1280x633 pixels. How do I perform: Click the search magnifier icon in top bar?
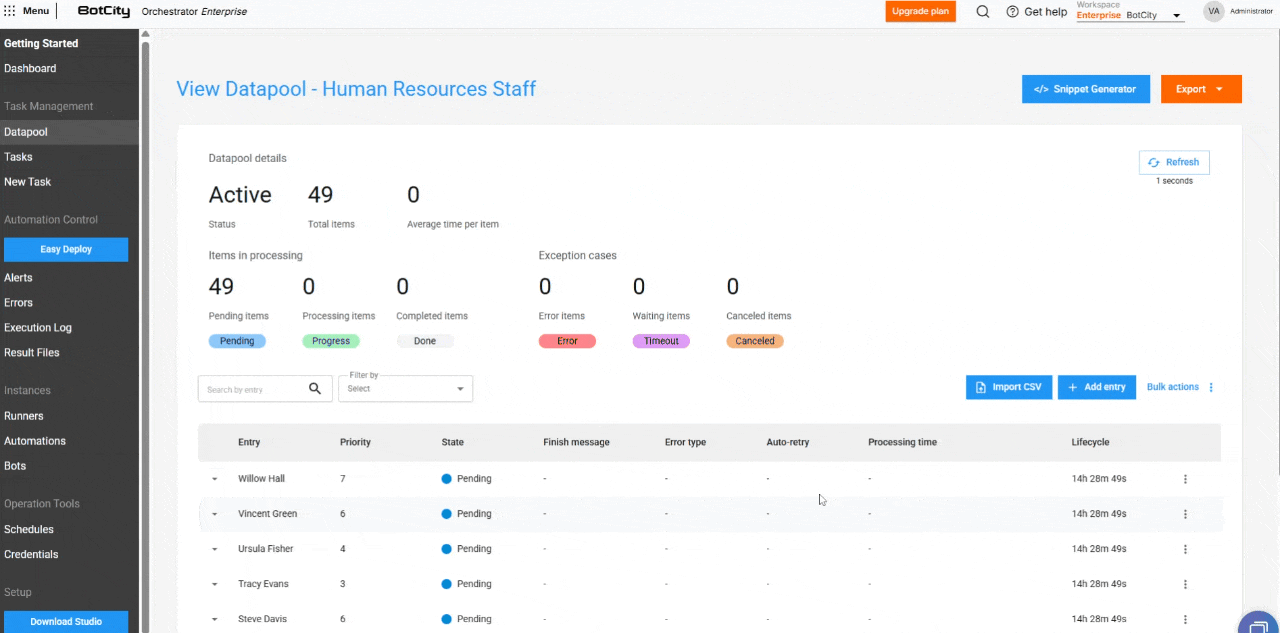(982, 12)
